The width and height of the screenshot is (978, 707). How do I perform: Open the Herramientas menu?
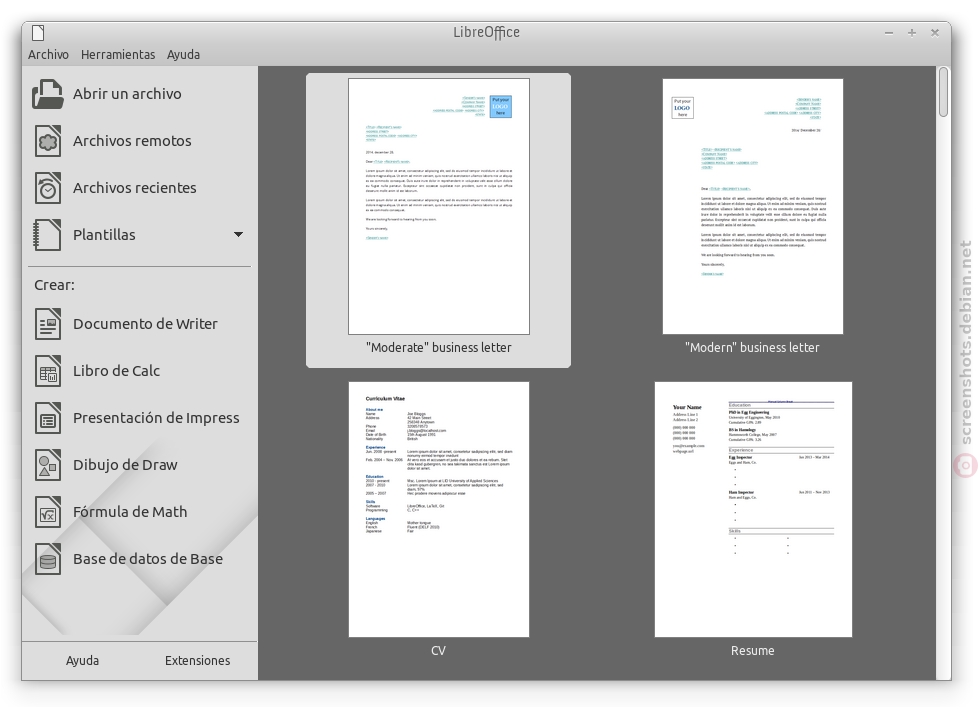(118, 55)
